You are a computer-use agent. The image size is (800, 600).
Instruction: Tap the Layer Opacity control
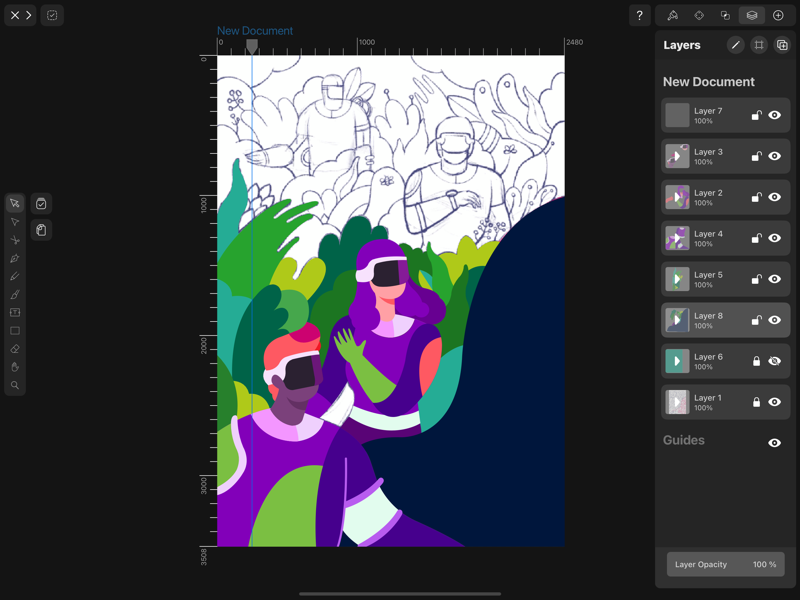click(x=726, y=564)
